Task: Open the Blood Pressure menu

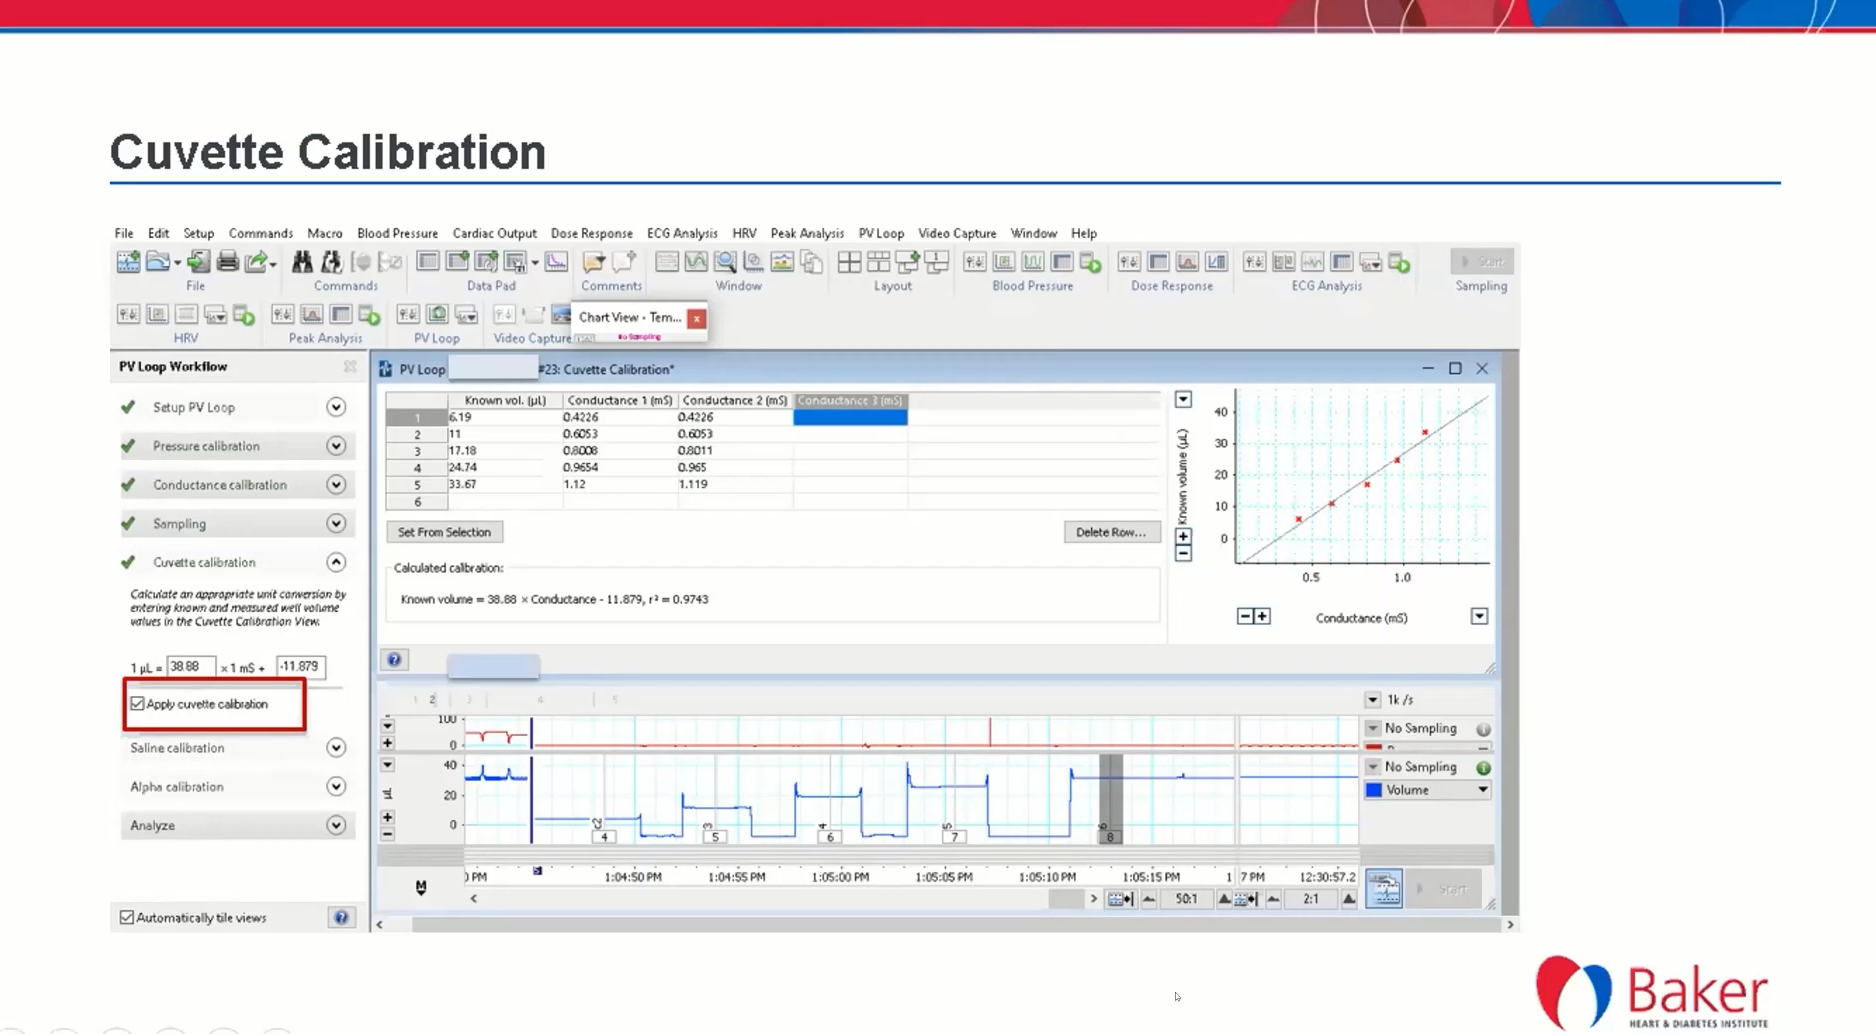Action: coord(397,233)
